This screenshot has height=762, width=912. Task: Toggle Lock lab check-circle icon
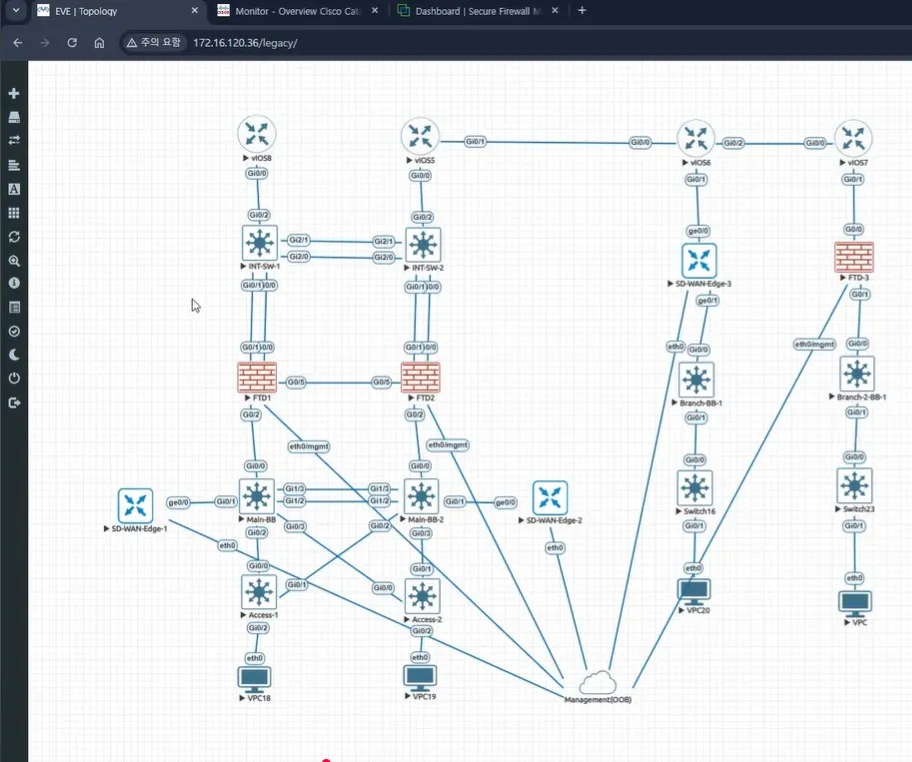pos(14,331)
